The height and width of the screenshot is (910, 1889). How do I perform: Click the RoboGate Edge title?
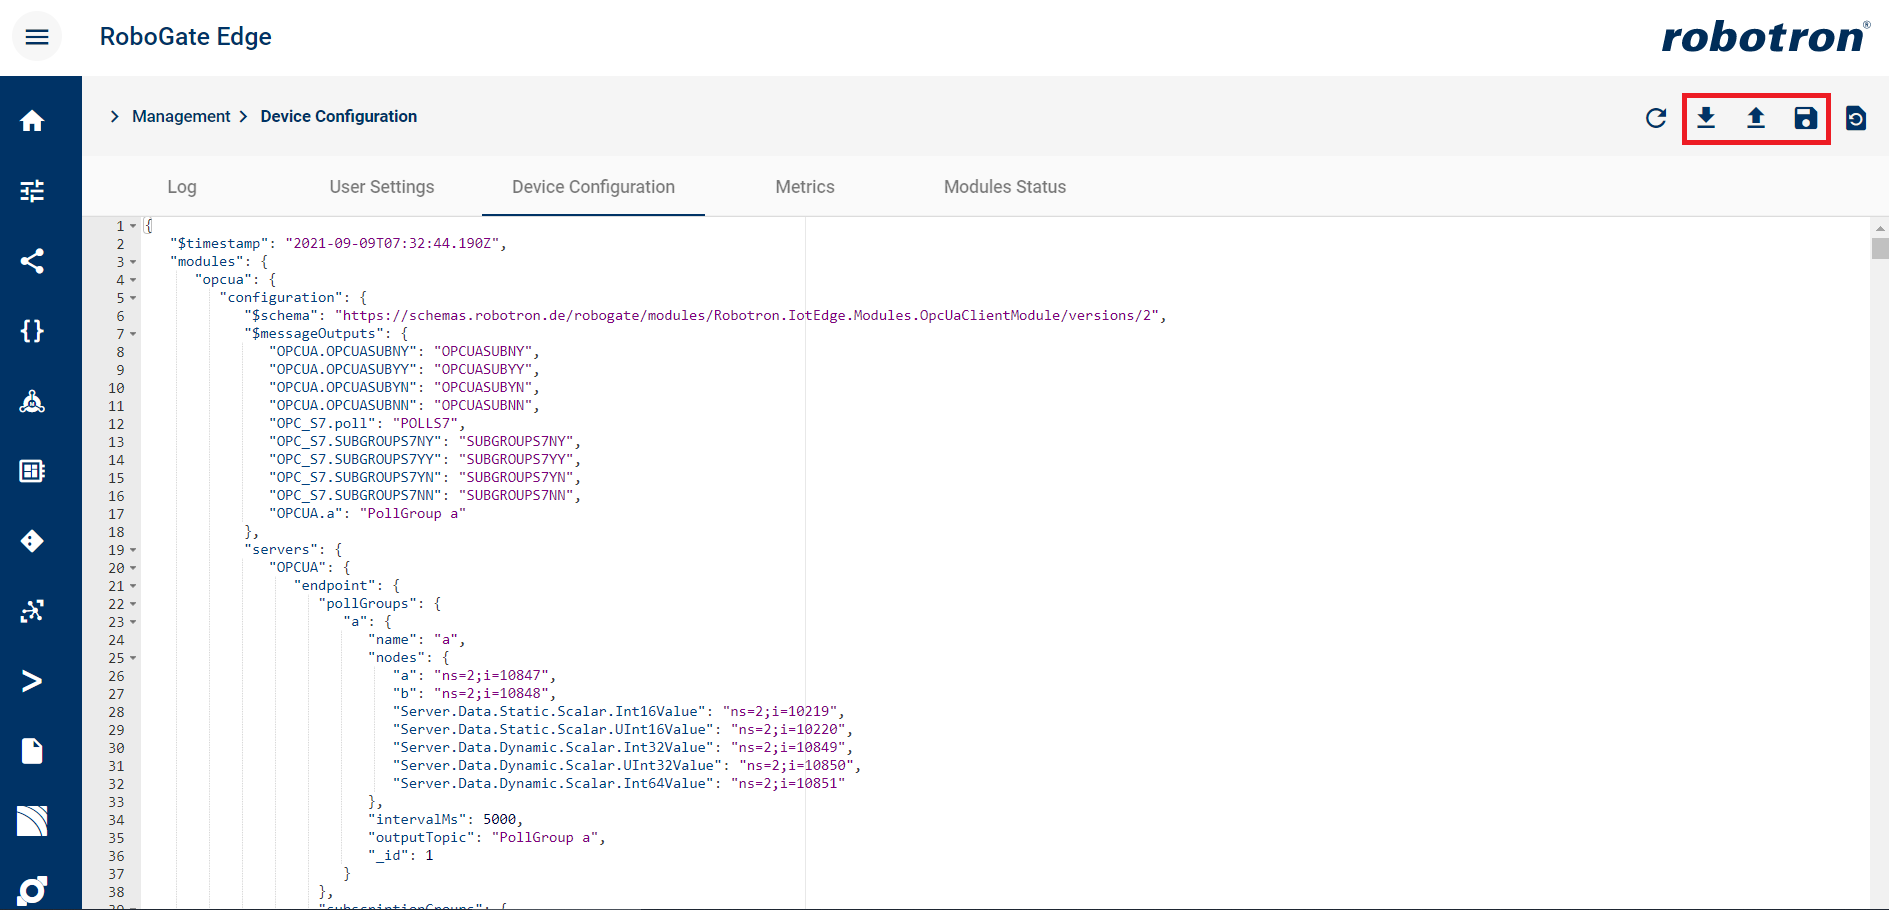[186, 37]
